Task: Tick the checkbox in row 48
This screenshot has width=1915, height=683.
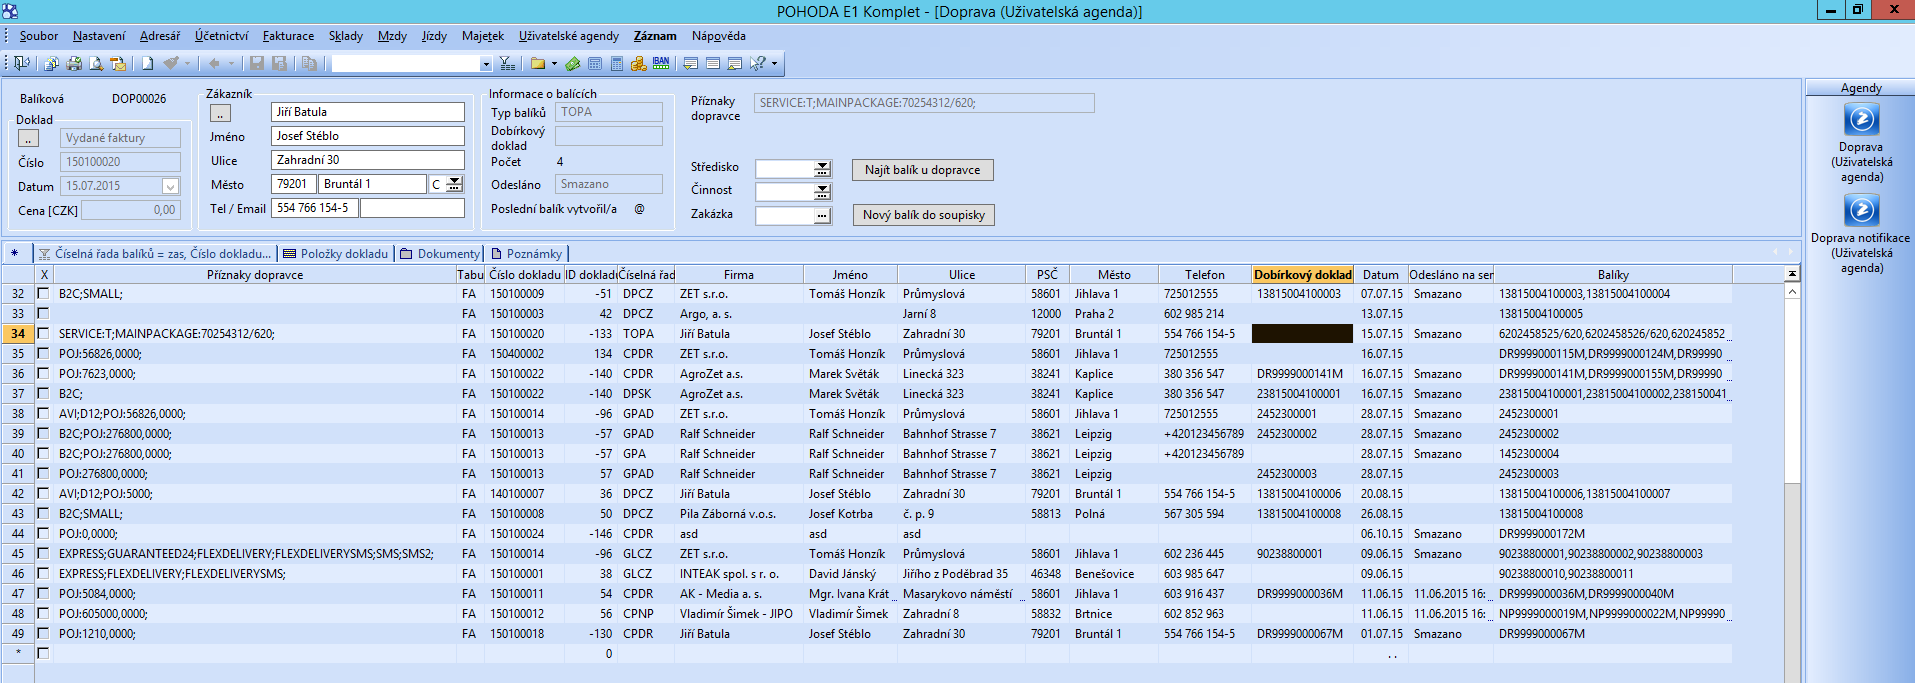Action: pyautogui.click(x=43, y=614)
